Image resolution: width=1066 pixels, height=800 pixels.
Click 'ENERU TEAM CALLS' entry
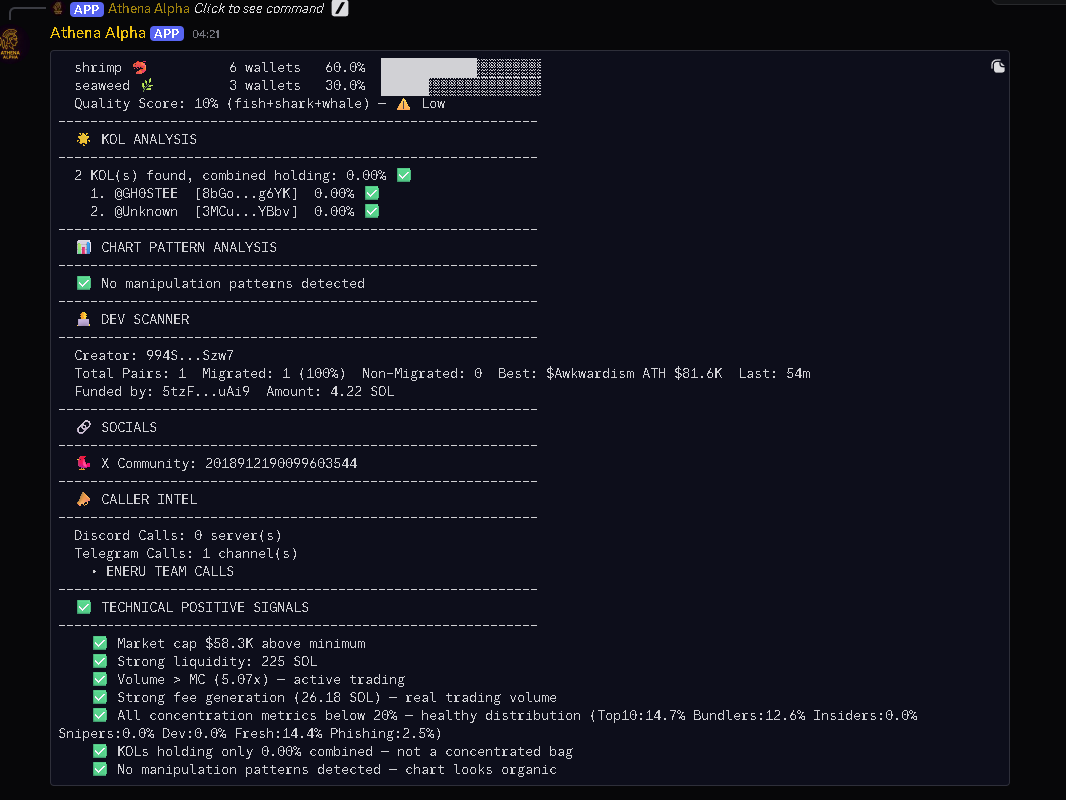[x=170, y=571]
